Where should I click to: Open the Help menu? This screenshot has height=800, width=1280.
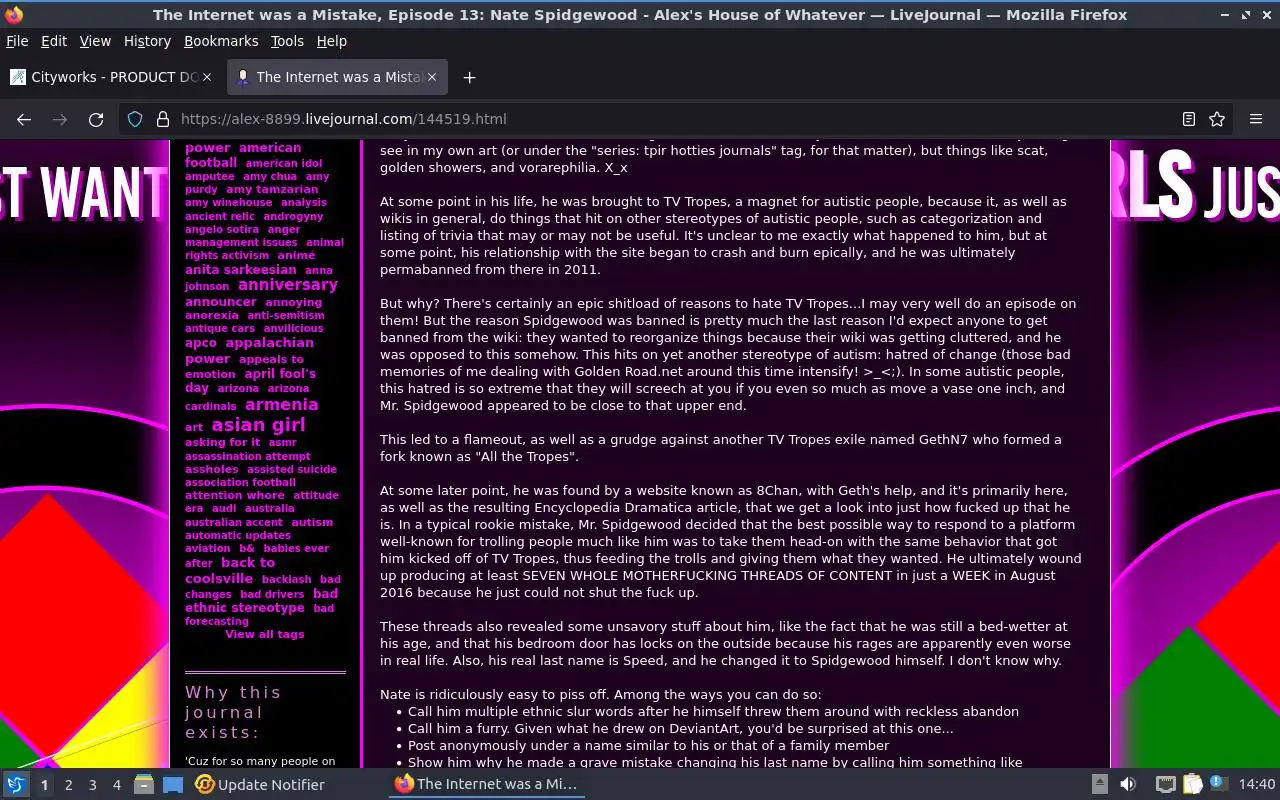331,41
